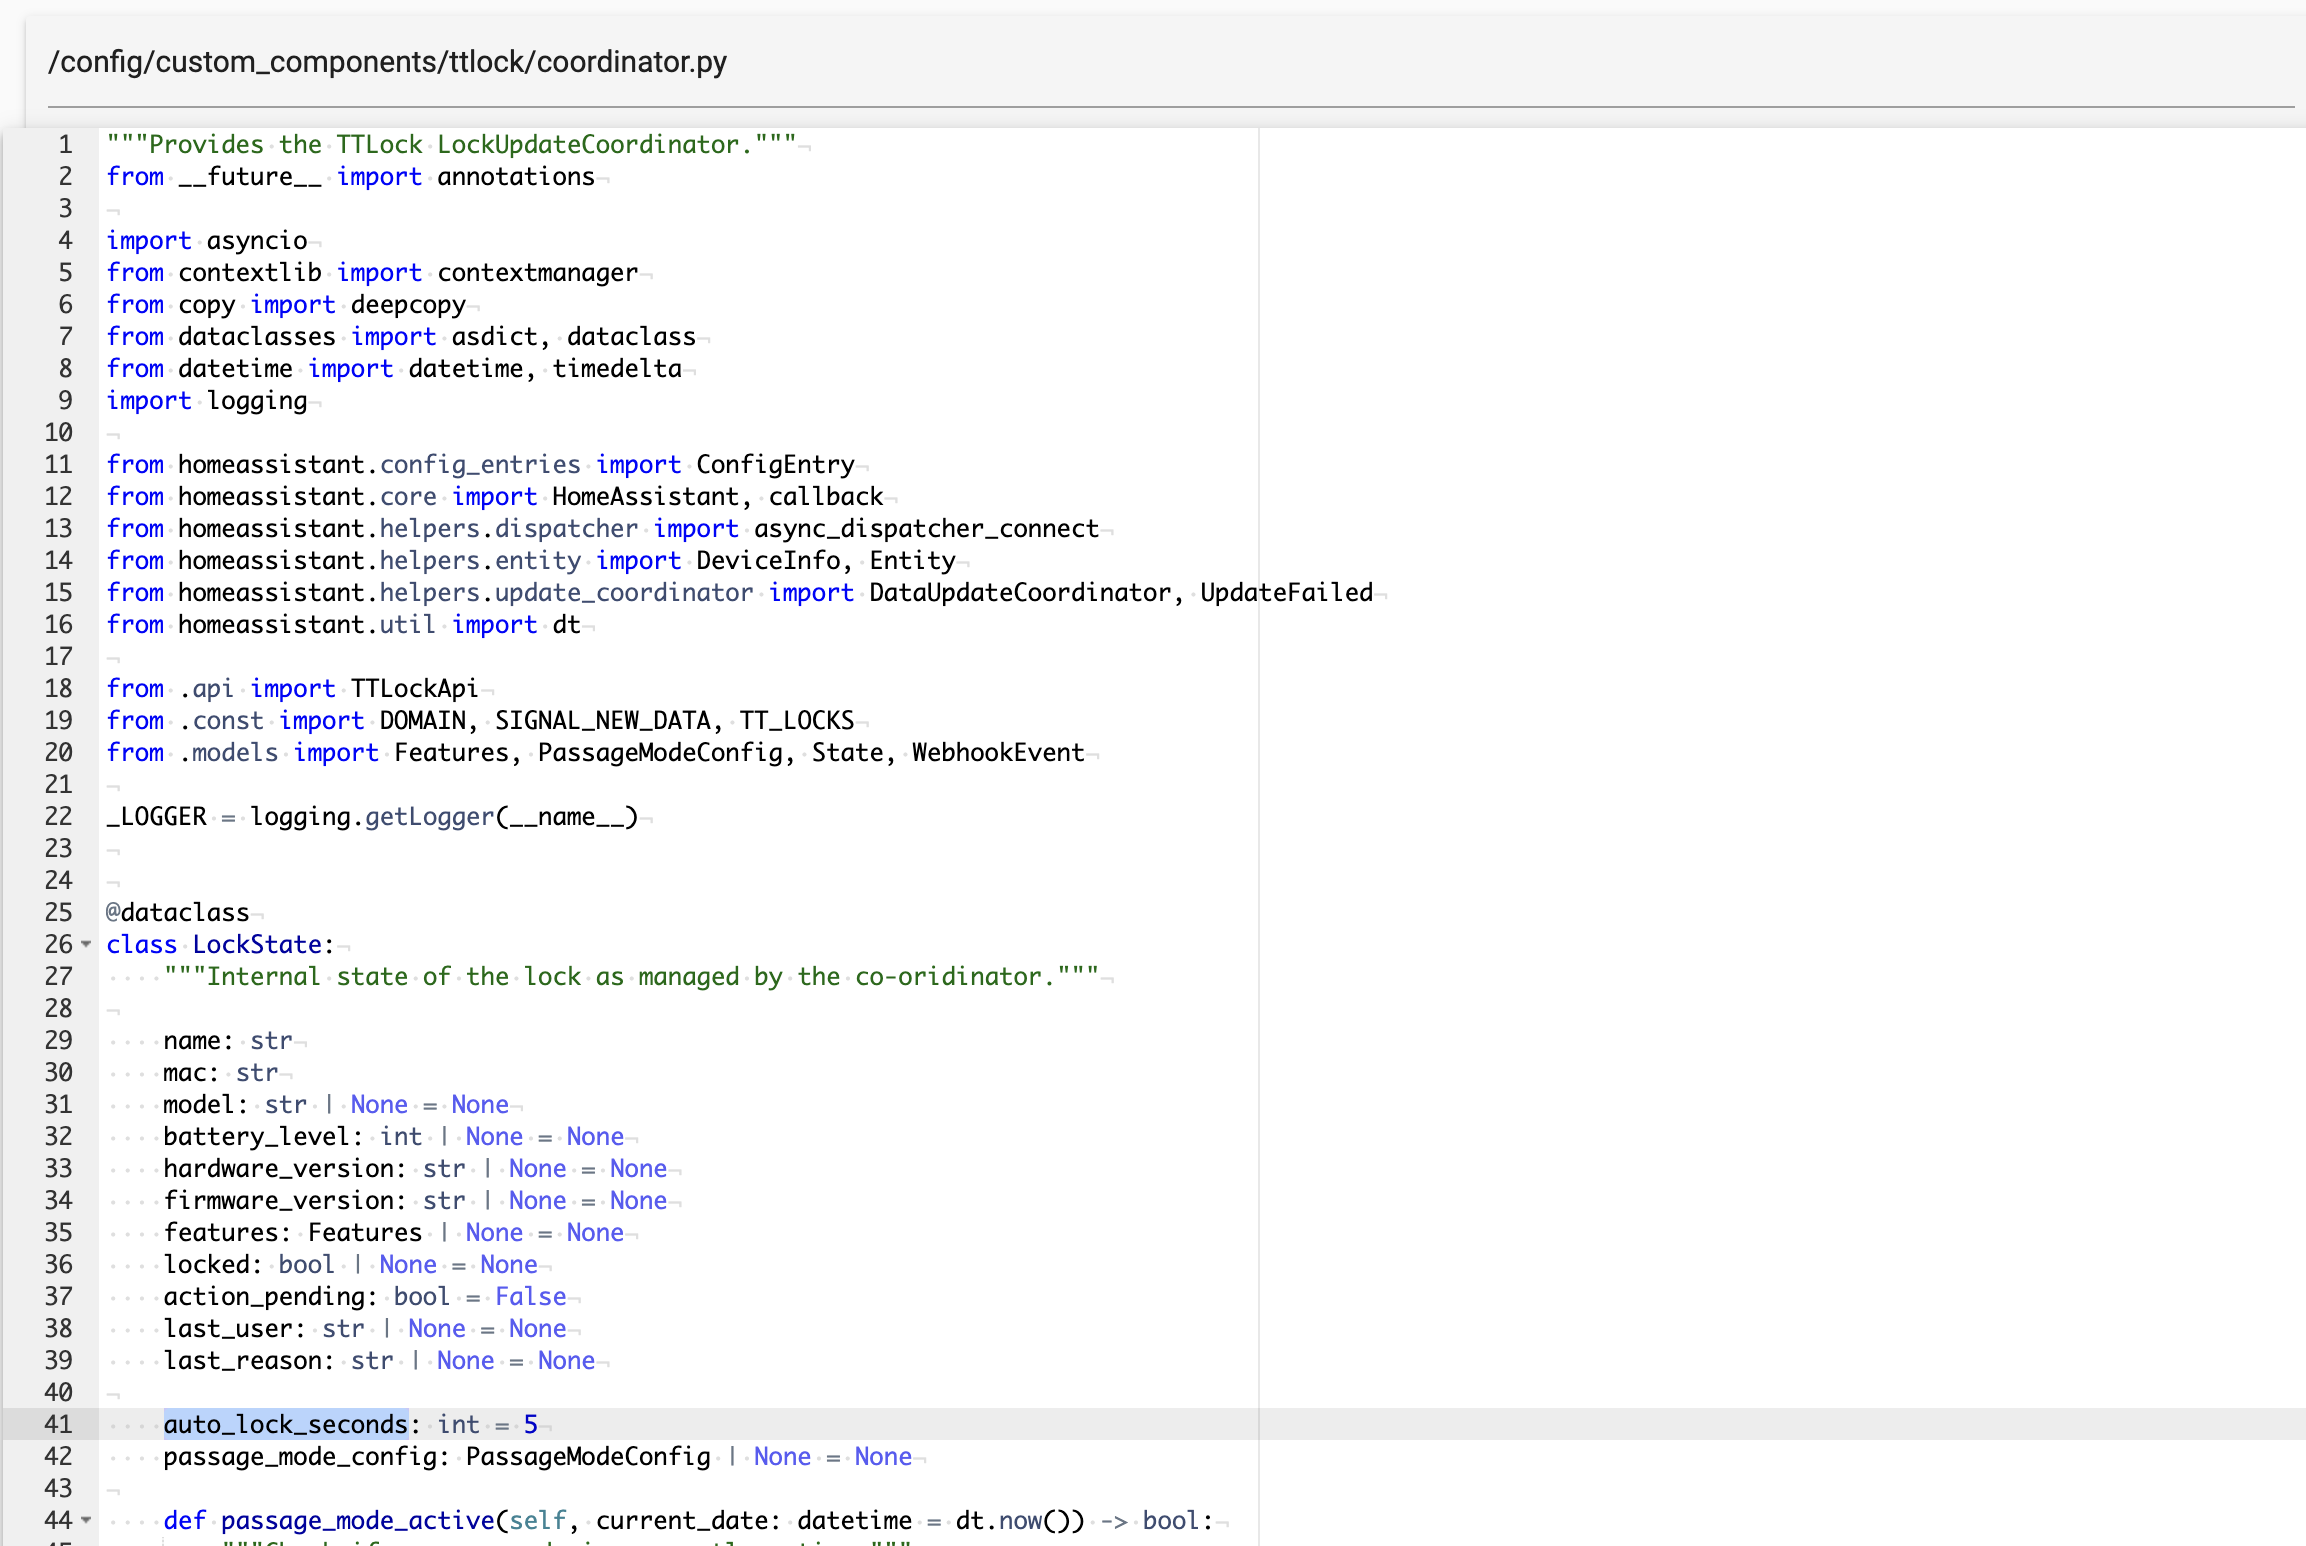Select the ConfigEntry import on line 11
Screen dimensions: 2306x1546
click(x=776, y=464)
